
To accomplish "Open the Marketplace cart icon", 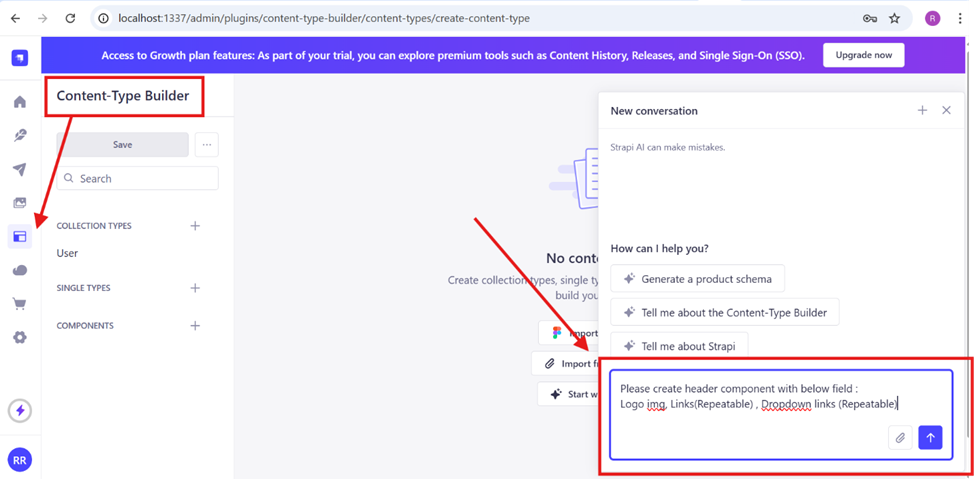I will pos(20,304).
